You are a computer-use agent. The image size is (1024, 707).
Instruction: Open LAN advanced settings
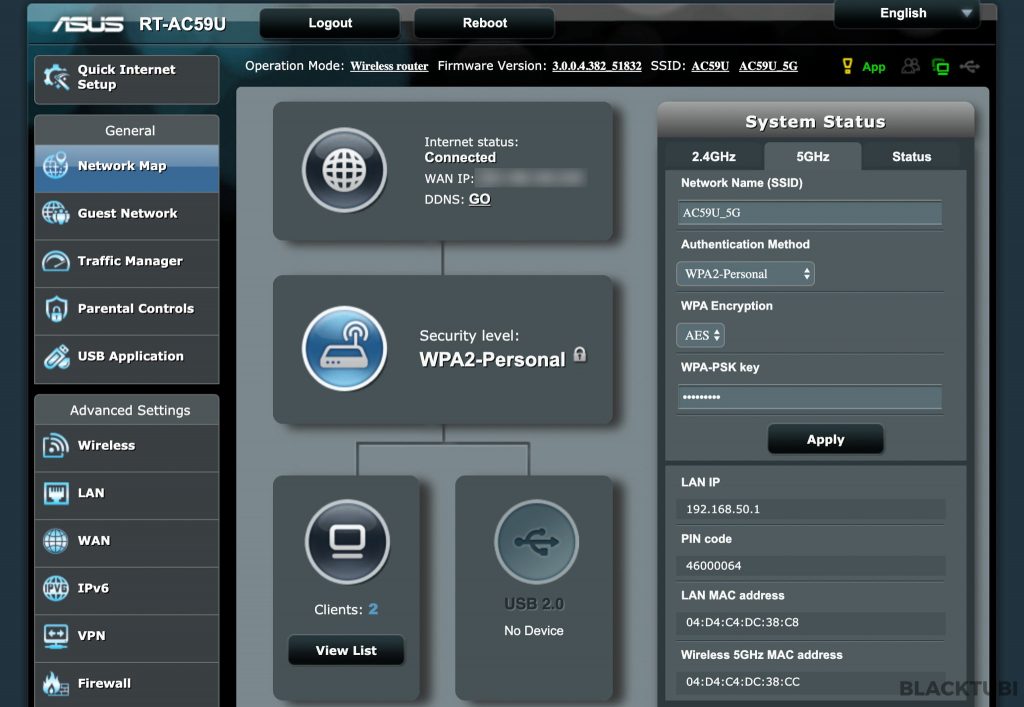click(127, 493)
